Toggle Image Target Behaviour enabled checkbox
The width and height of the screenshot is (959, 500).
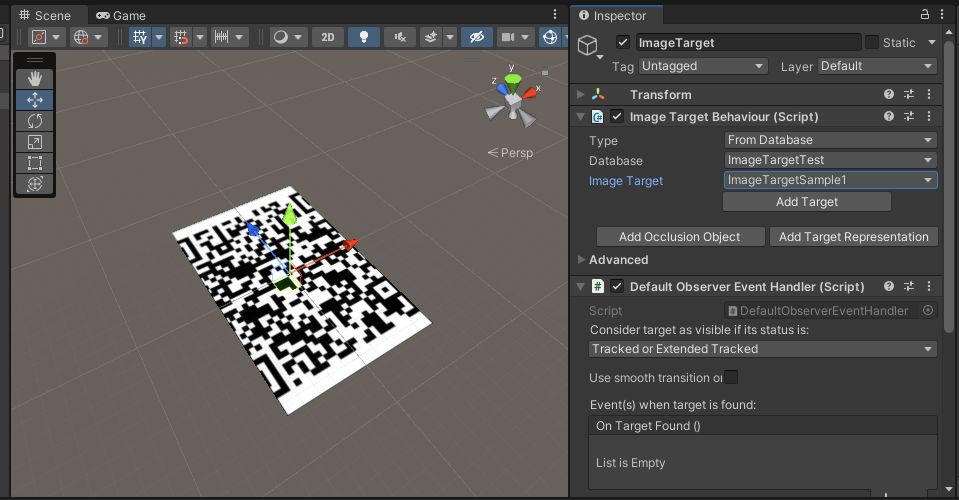click(617, 116)
